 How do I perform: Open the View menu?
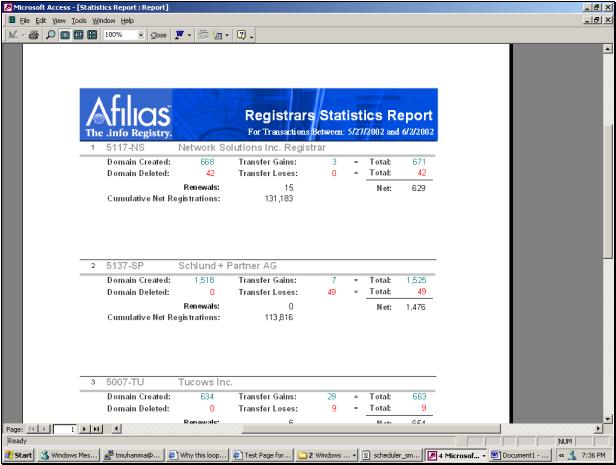[59, 20]
